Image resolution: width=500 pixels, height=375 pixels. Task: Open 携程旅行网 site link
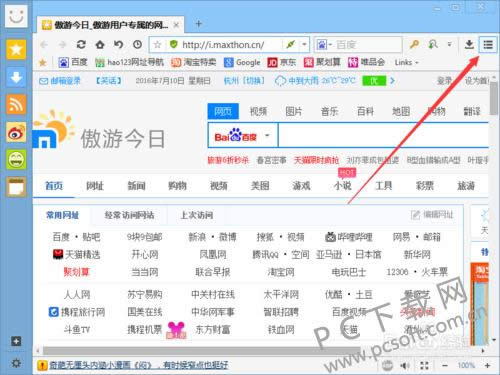(77, 312)
